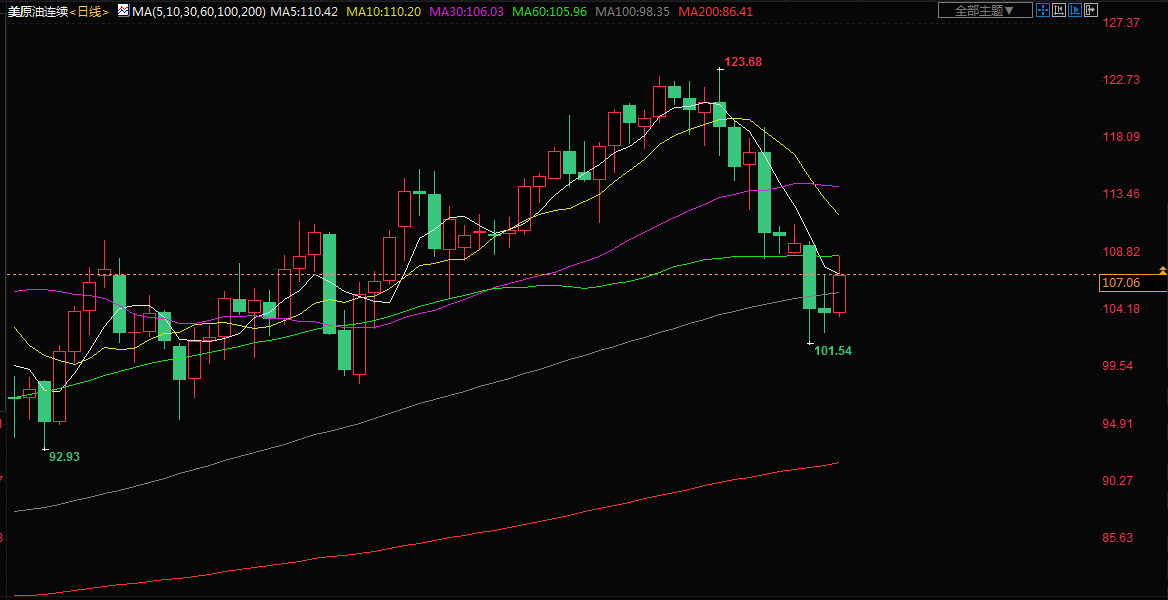Click the MA indicator chart icon
The width and height of the screenshot is (1168, 600).
point(122,11)
